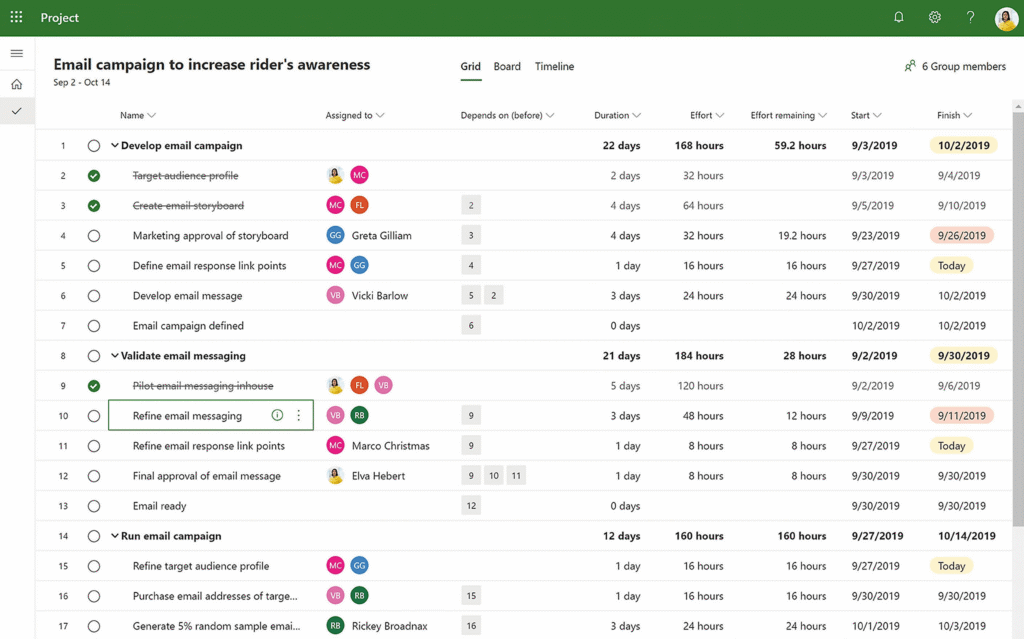Open Name column dropdown
This screenshot has height=639, width=1024.
[152, 116]
